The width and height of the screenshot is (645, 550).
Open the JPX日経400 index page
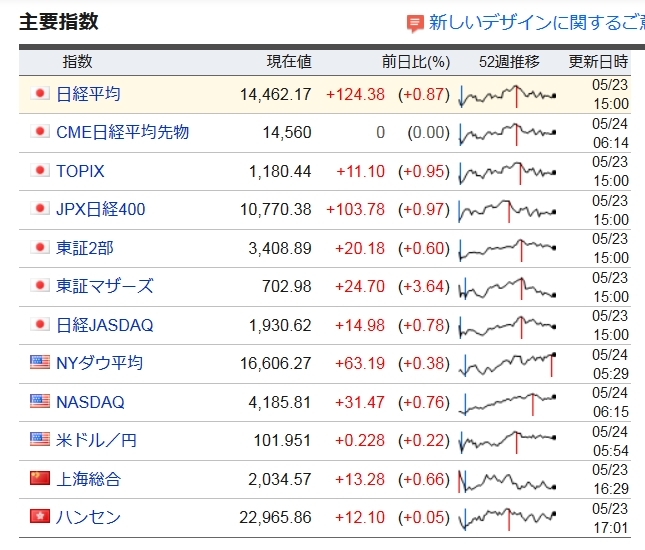pos(100,209)
